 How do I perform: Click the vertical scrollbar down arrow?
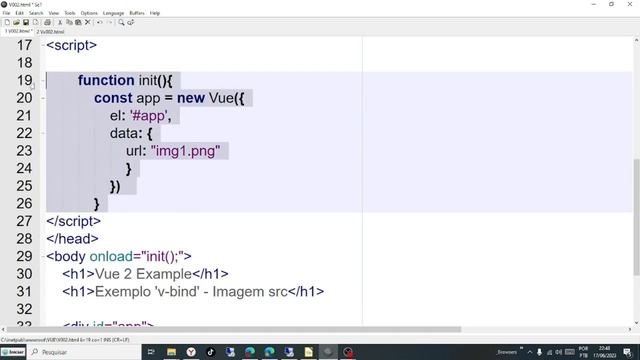click(636, 323)
